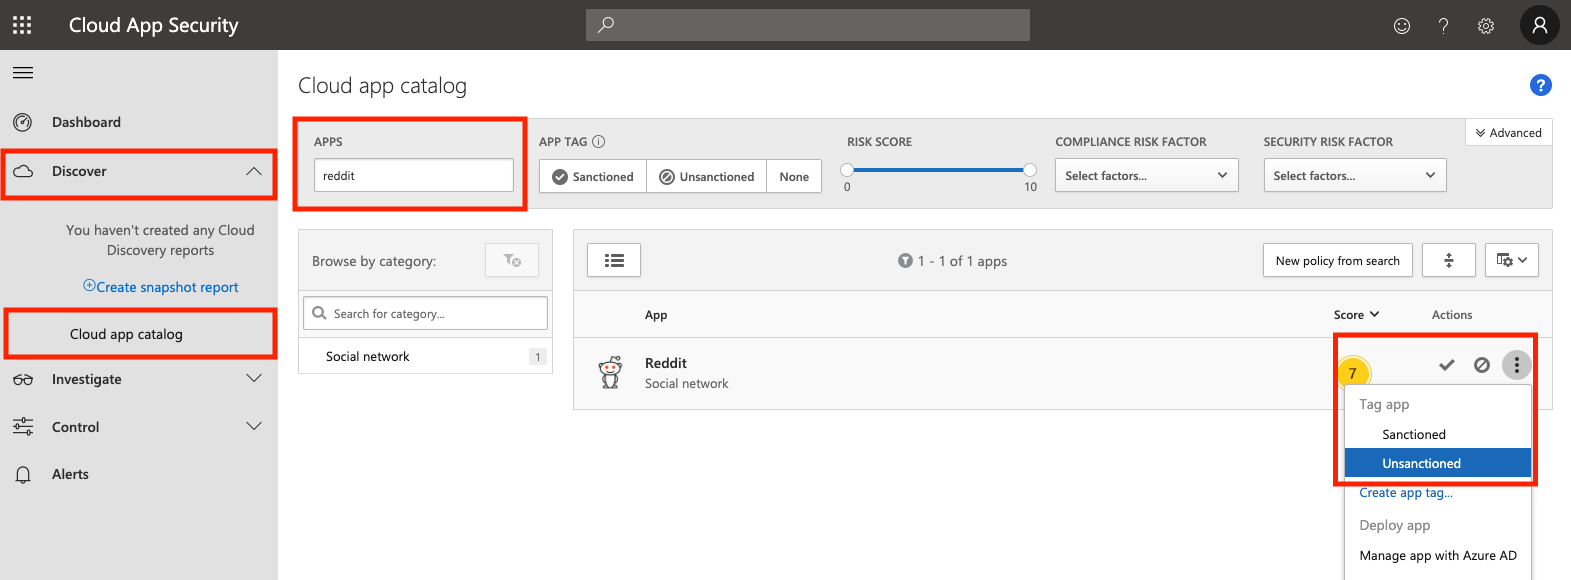The width and height of the screenshot is (1571, 580).
Task: Toggle the None app tag filter
Action: pyautogui.click(x=794, y=177)
